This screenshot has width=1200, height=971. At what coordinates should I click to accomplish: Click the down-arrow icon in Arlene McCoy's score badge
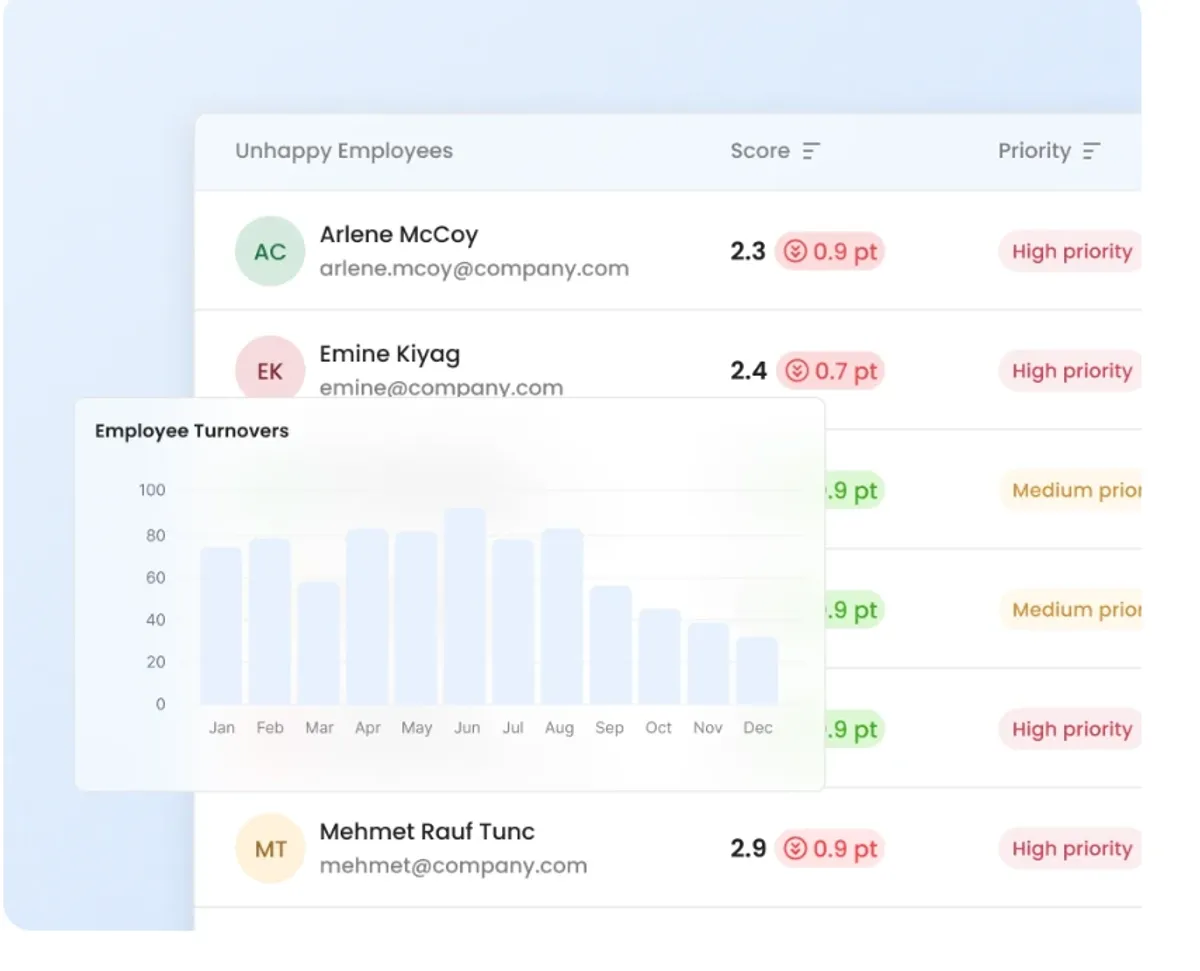point(796,252)
